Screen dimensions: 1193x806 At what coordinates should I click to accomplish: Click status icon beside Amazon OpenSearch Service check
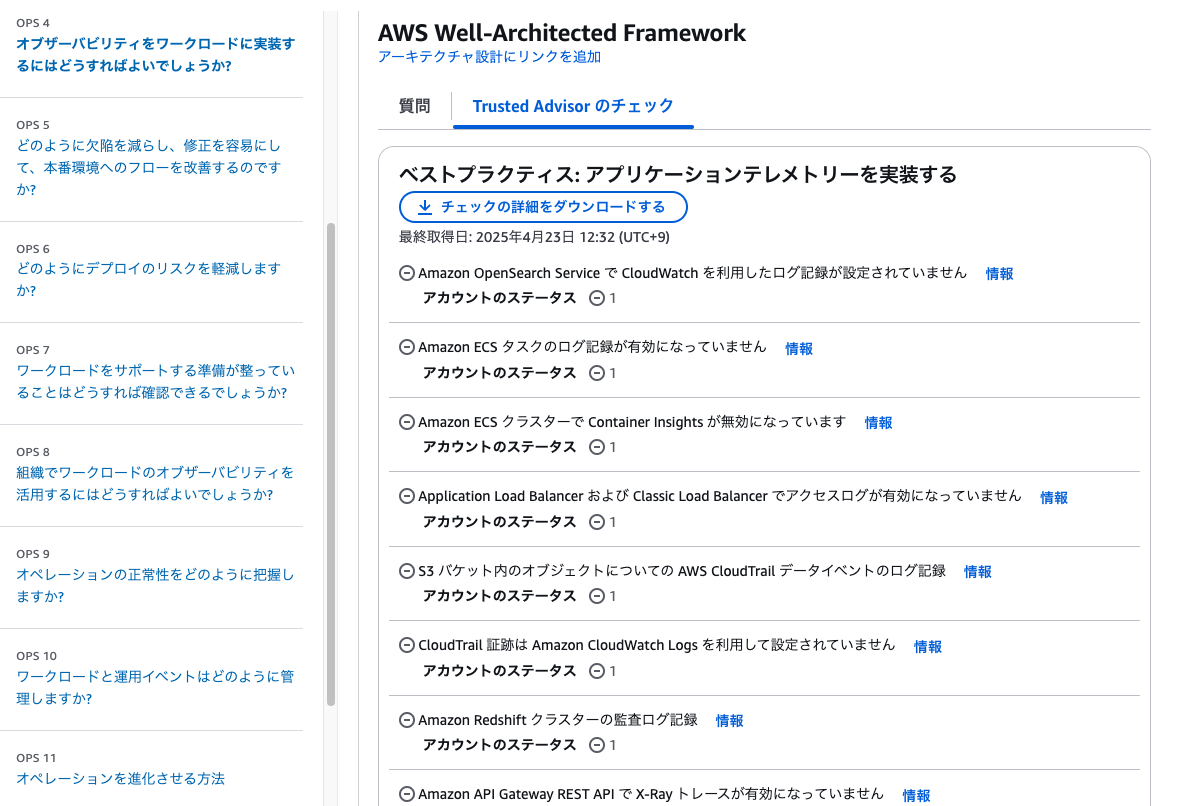point(407,273)
